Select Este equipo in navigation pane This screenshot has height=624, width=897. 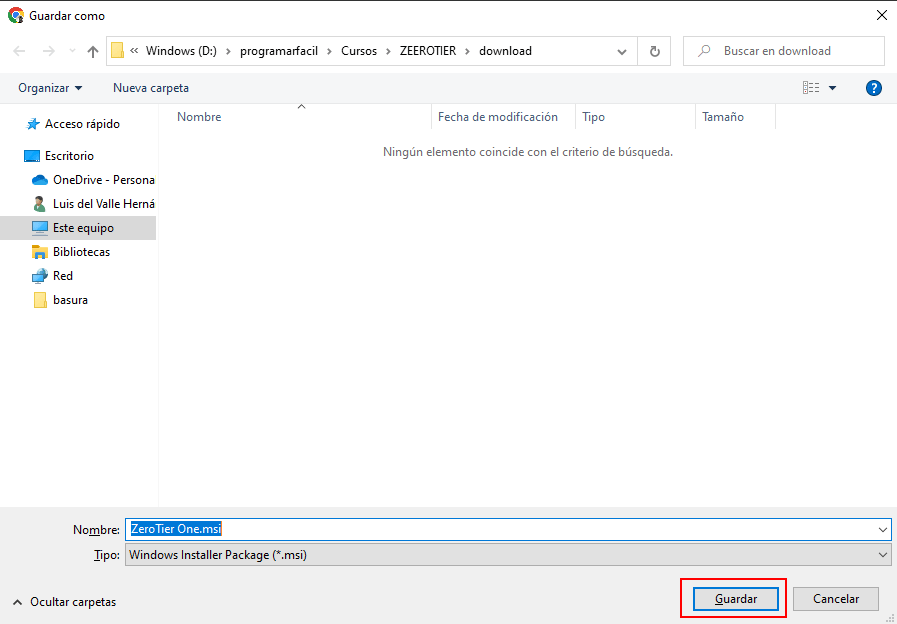[83, 228]
